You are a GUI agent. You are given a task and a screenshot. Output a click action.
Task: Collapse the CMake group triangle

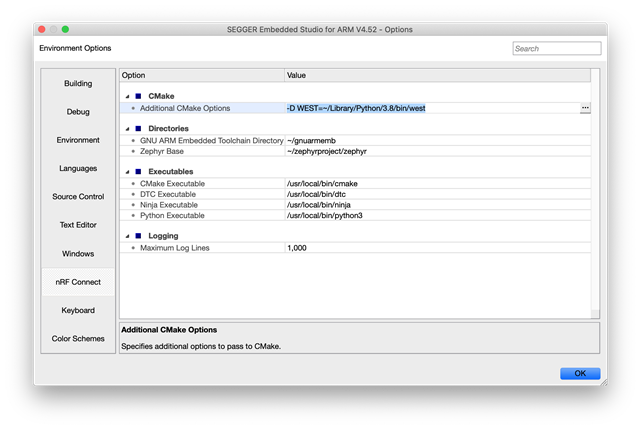[127, 96]
